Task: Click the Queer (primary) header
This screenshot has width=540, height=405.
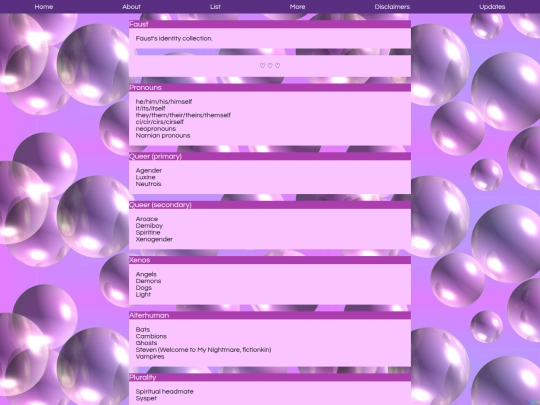Action: pos(270,156)
